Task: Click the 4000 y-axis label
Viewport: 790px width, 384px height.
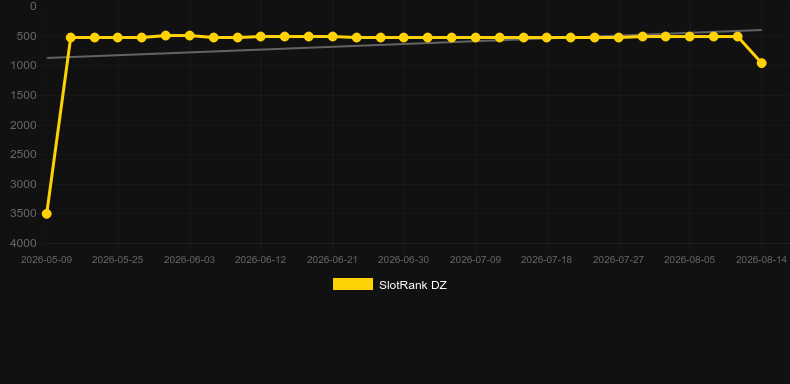Action: 24,243
